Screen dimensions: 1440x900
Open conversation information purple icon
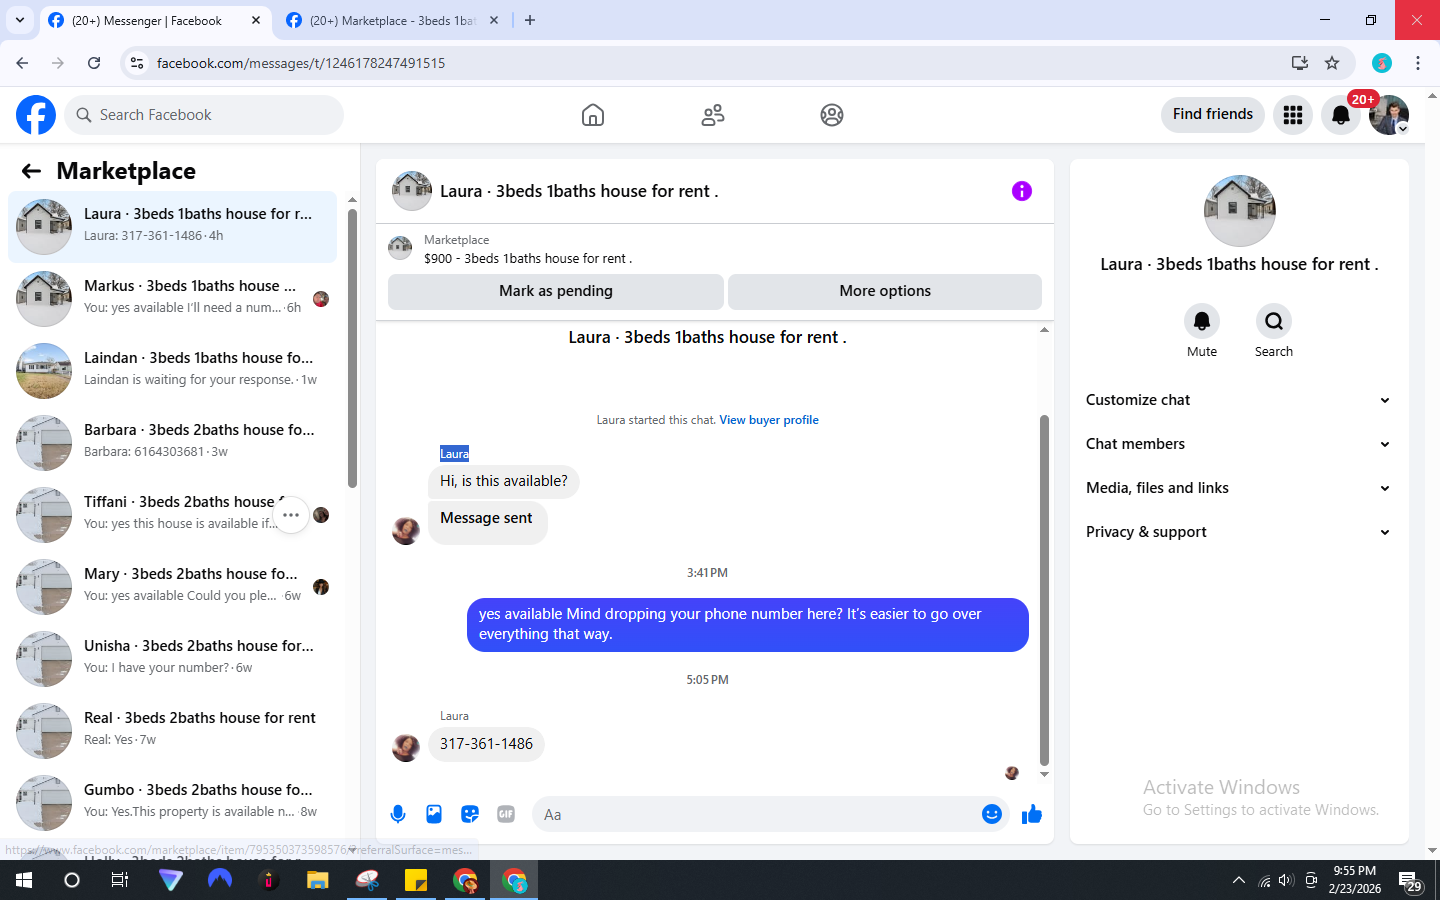click(x=1021, y=191)
